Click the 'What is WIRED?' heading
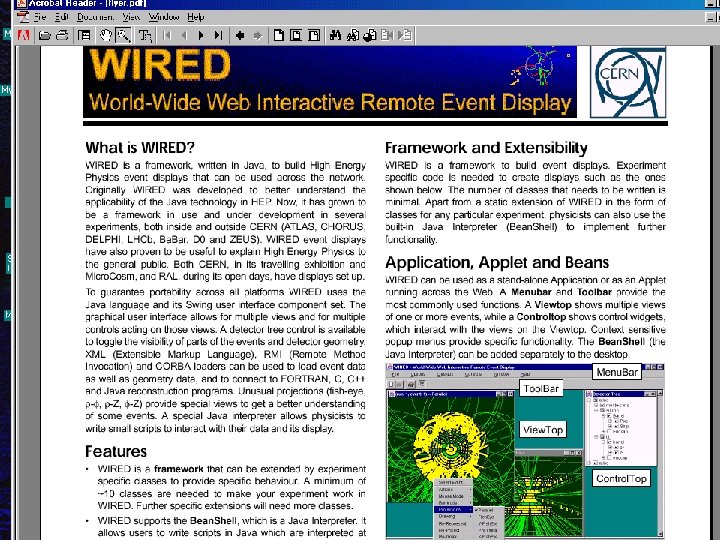Screen dimensions: 720x540 (140, 148)
